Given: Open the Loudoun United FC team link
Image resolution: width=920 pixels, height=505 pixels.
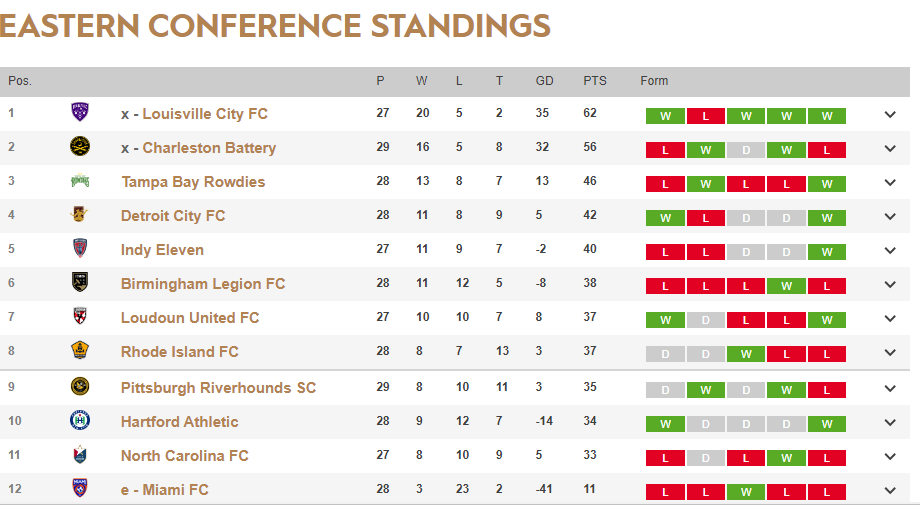Looking at the screenshot, I should pyautogui.click(x=190, y=317).
